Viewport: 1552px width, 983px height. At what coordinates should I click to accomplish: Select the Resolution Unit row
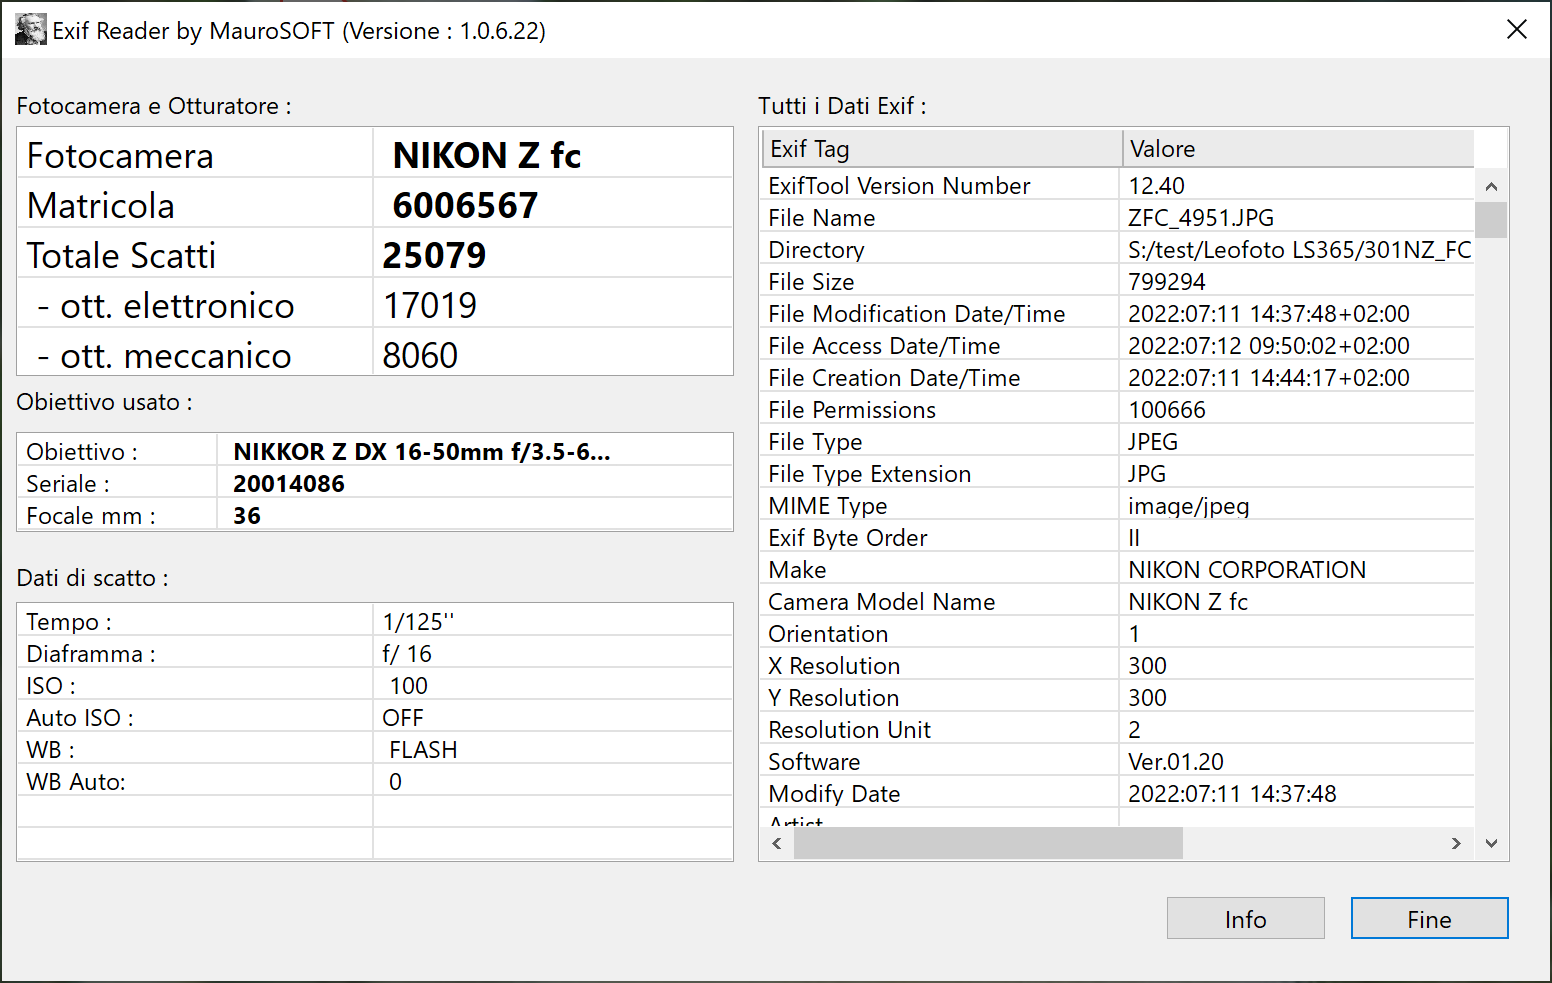tap(1117, 730)
